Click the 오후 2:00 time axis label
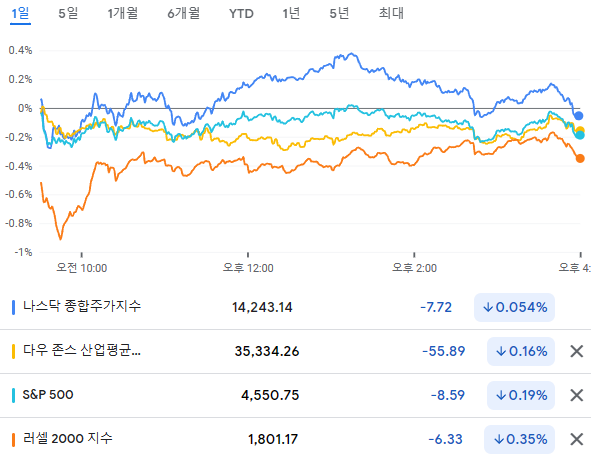Viewport: 591px width, 456px height. [x=414, y=268]
